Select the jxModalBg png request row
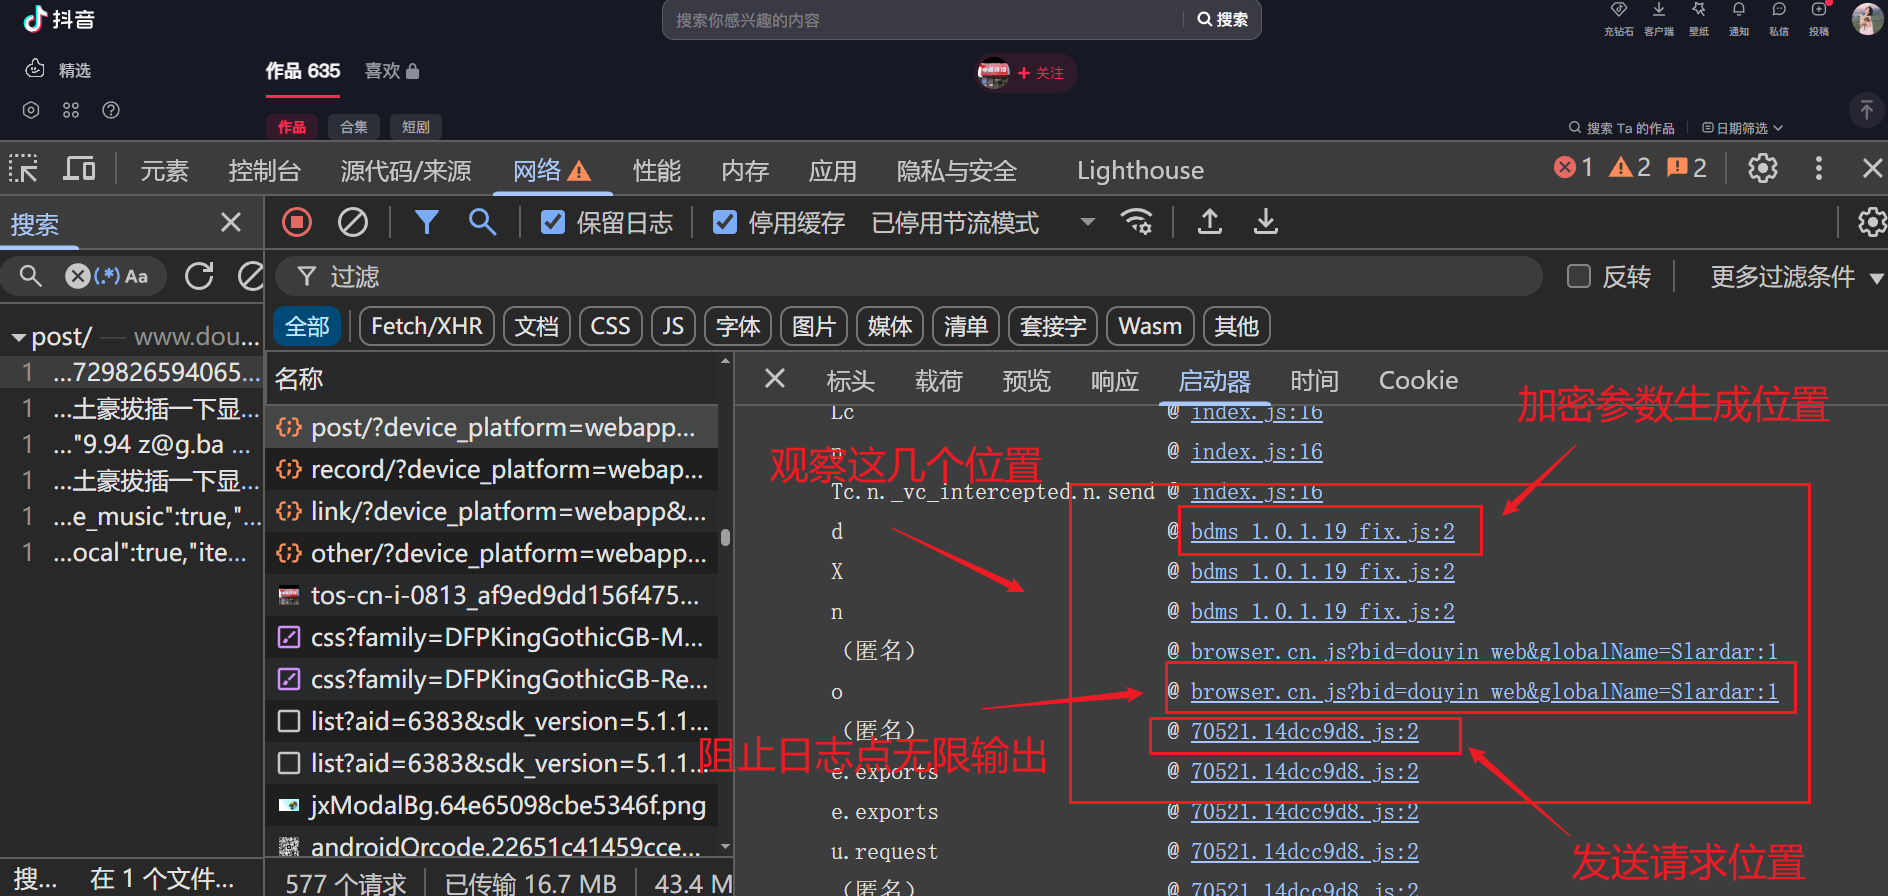 [491, 805]
